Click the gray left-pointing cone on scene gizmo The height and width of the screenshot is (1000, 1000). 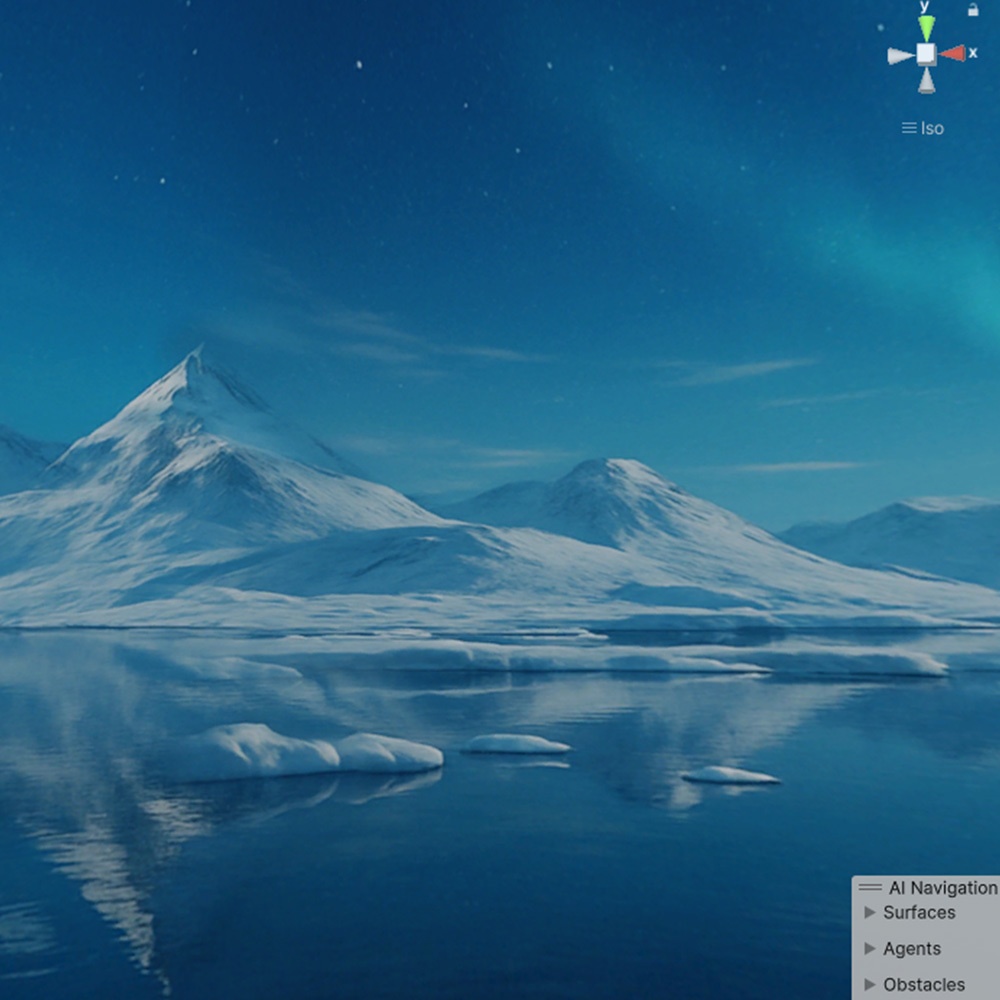pos(901,56)
